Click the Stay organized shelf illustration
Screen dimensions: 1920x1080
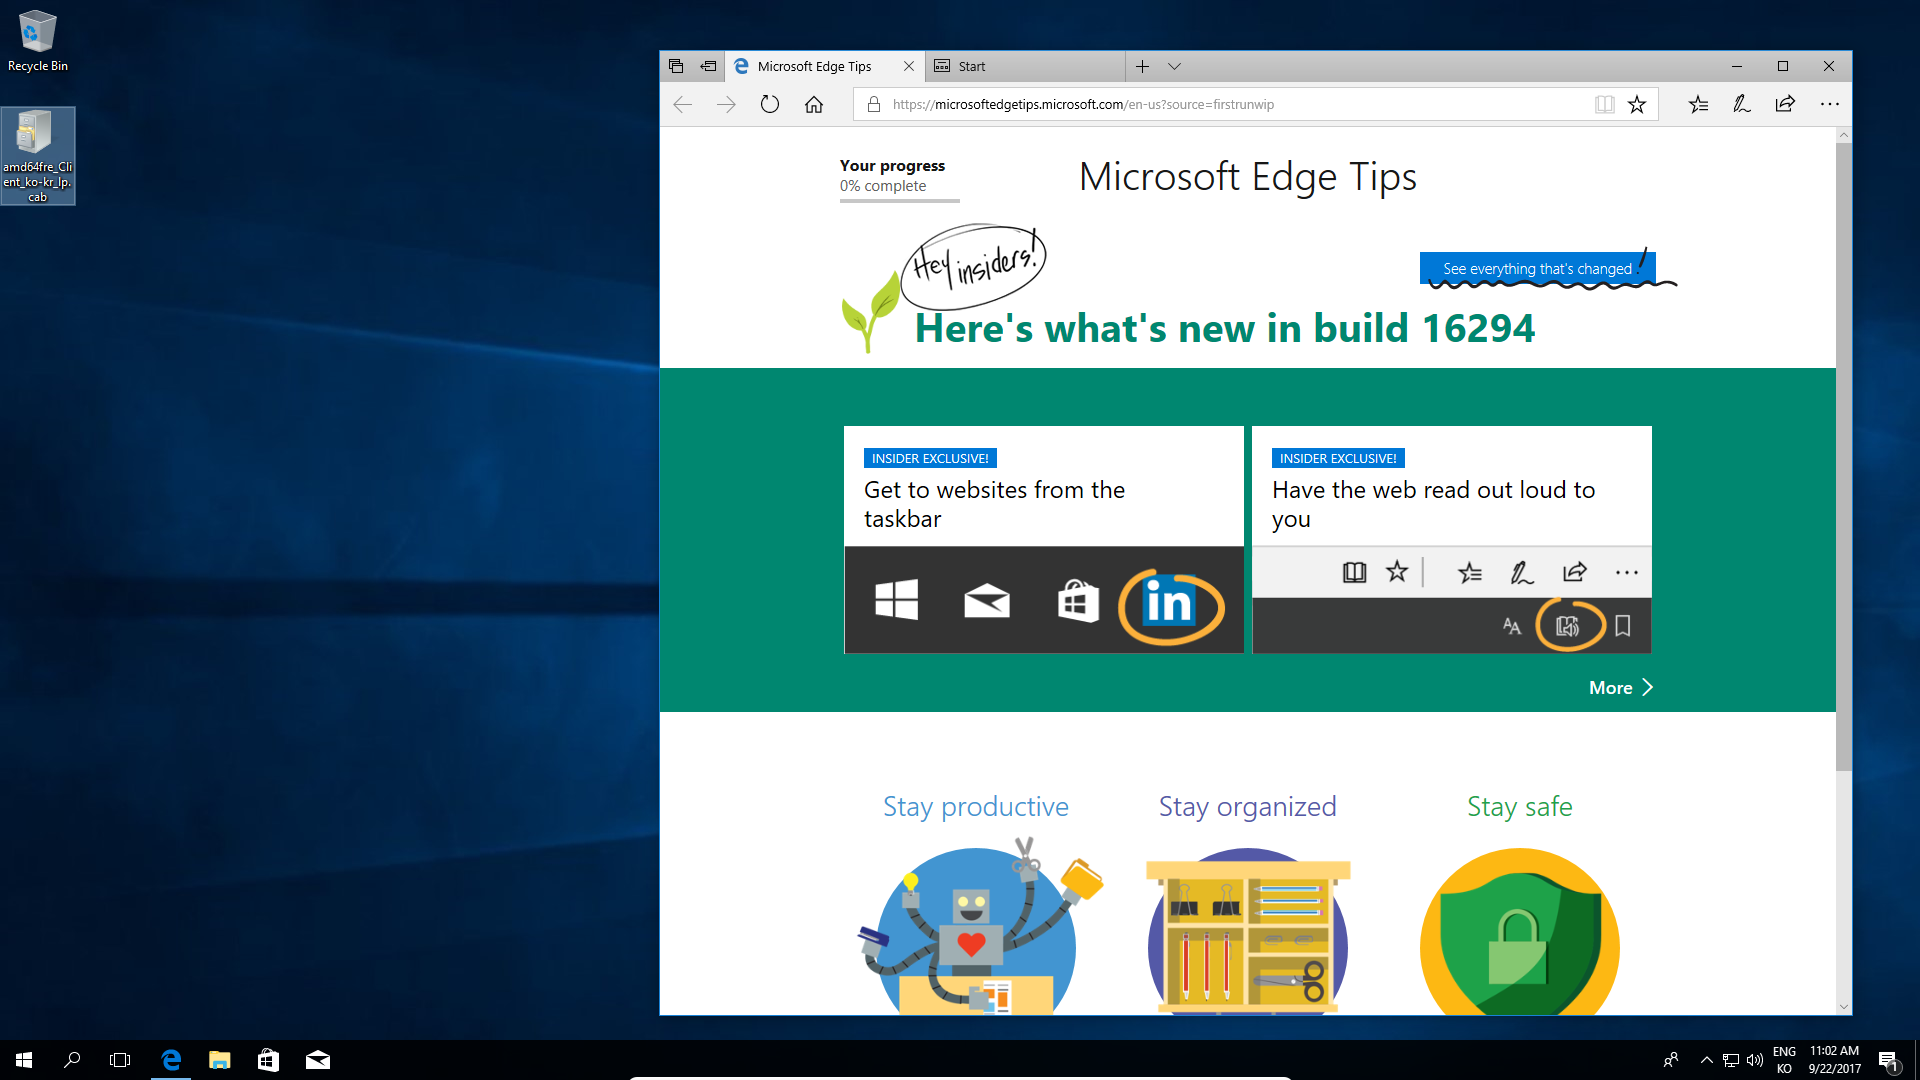click(x=1248, y=932)
